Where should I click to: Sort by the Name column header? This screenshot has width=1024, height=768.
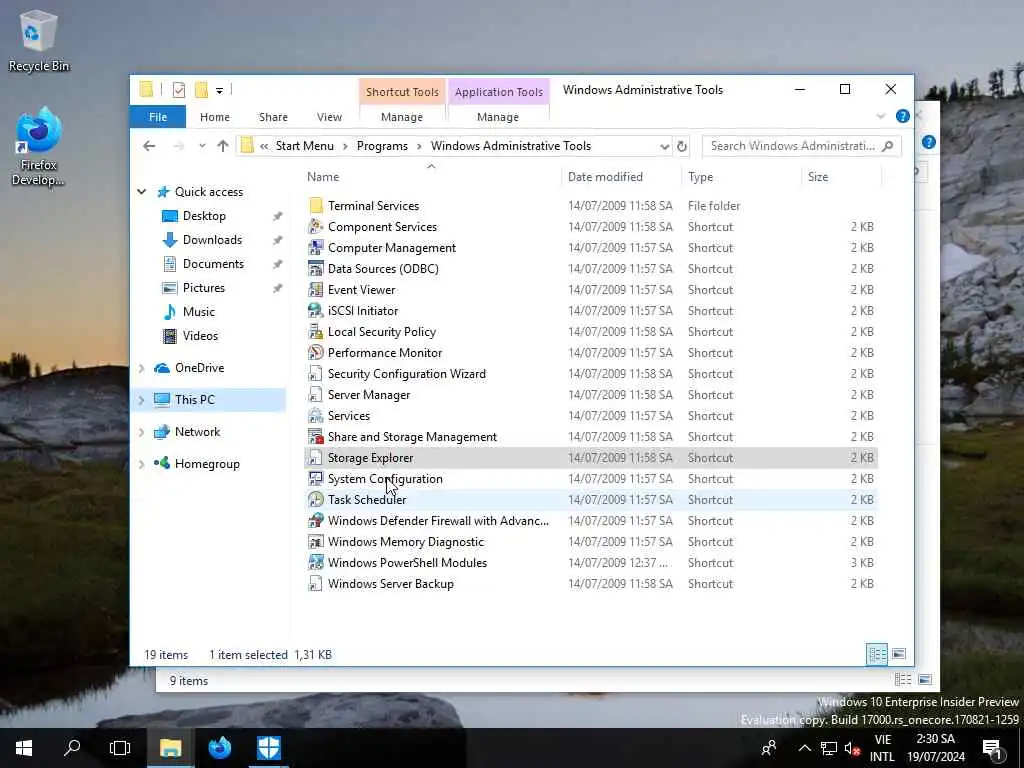point(431,177)
